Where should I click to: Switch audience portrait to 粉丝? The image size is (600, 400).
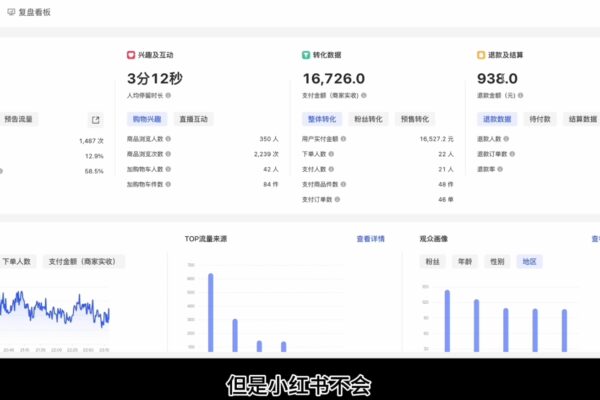click(x=432, y=261)
